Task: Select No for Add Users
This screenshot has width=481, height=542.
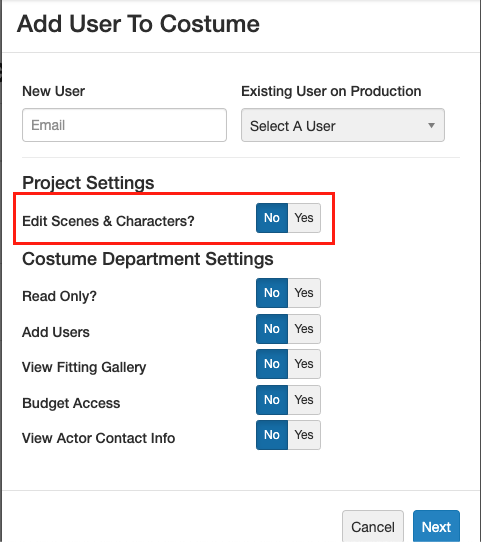Action: 272,329
